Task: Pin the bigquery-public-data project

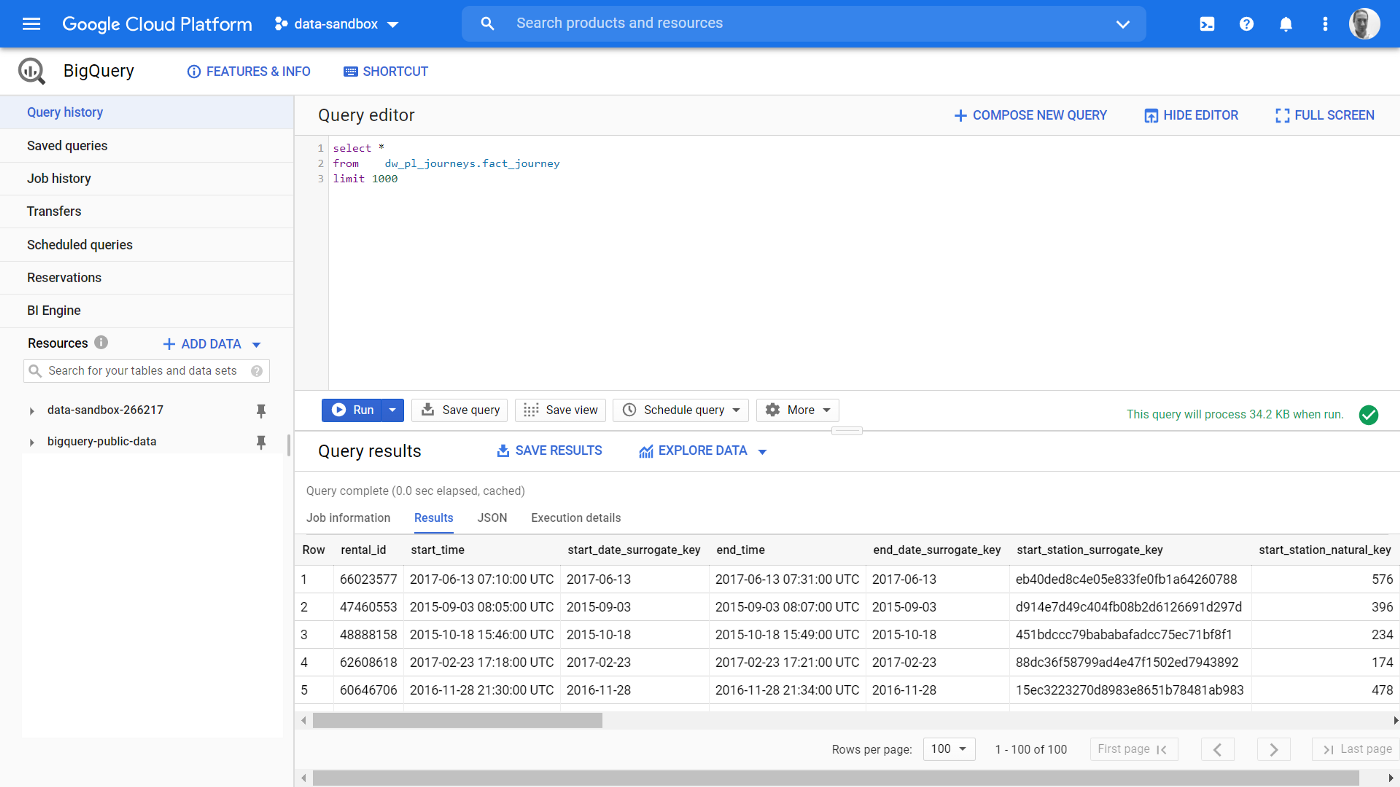Action: [261, 442]
